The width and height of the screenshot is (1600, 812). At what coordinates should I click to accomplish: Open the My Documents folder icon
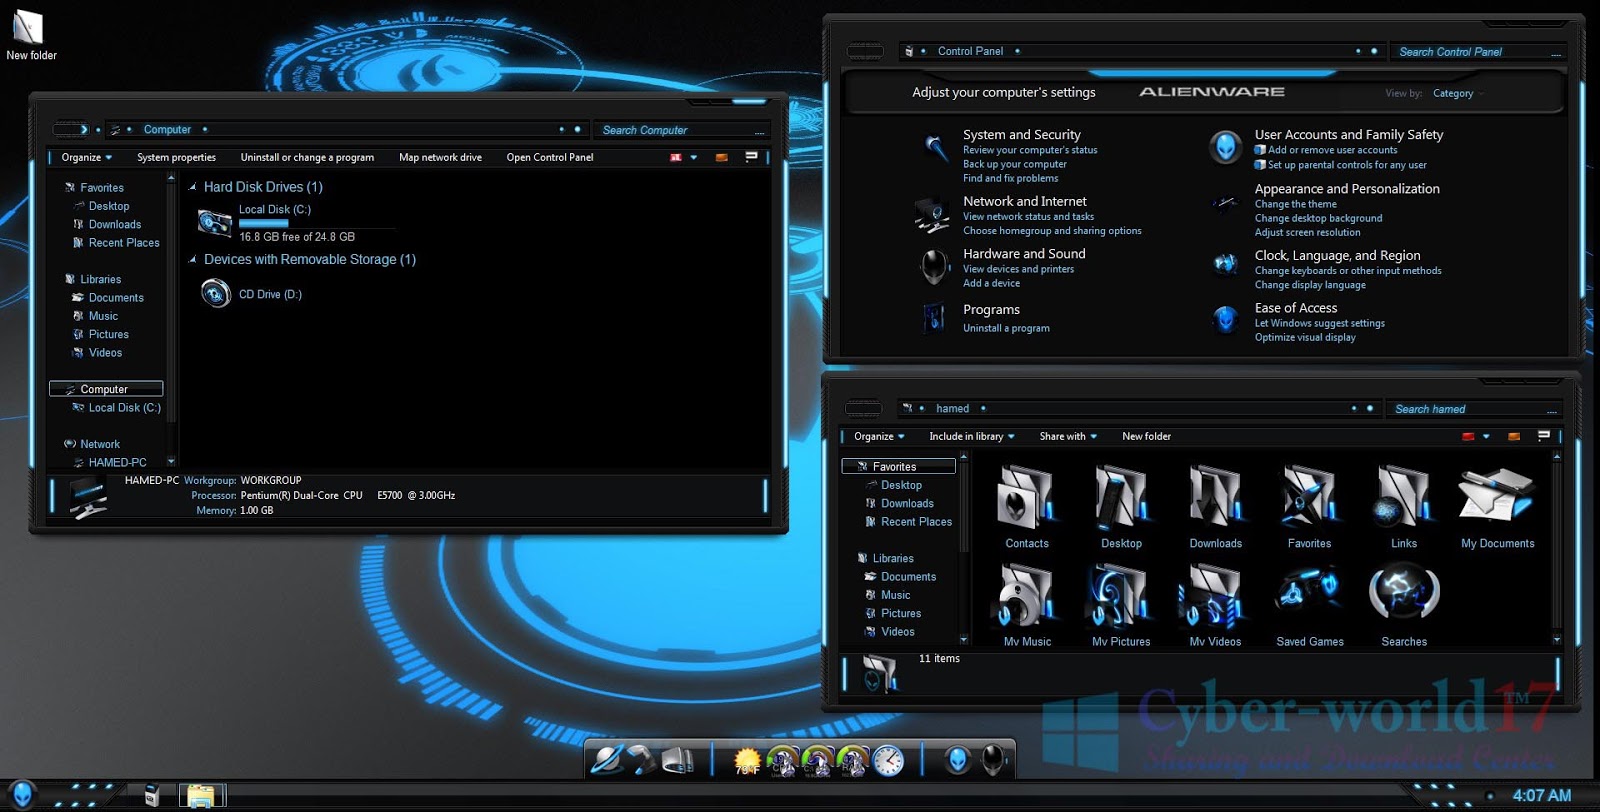(x=1497, y=507)
